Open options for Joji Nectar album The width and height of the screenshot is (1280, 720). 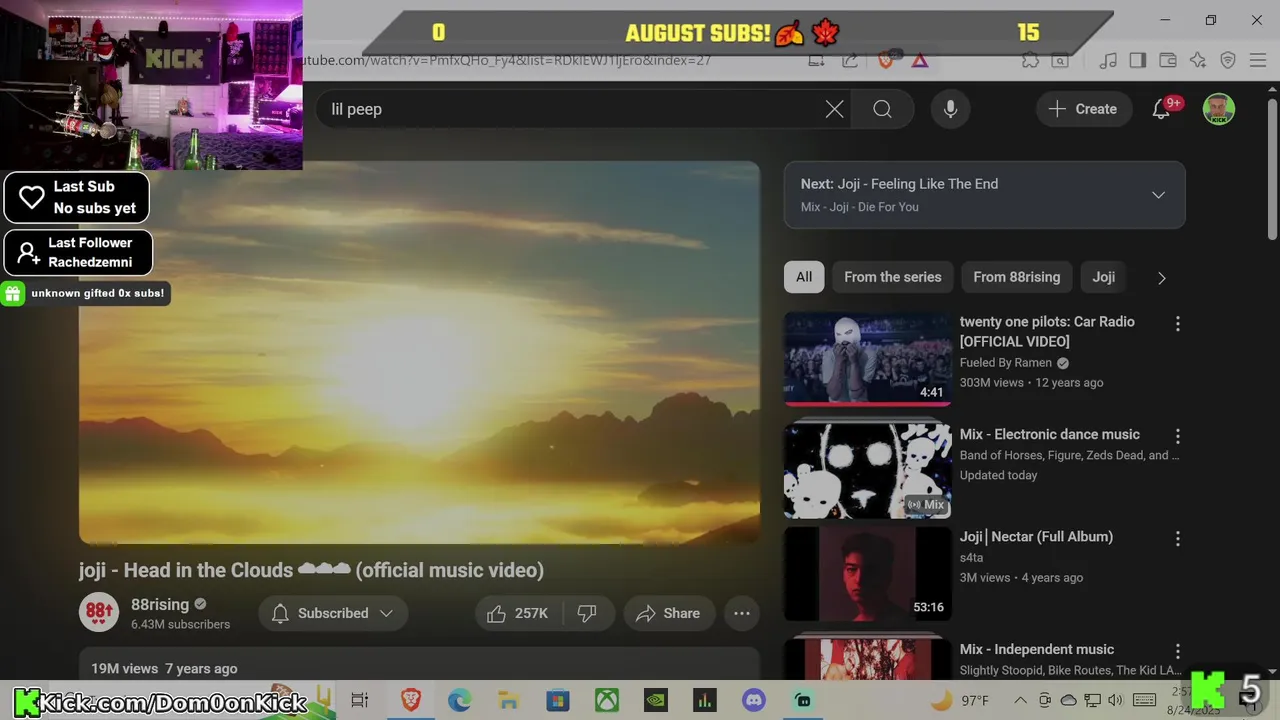click(1177, 538)
